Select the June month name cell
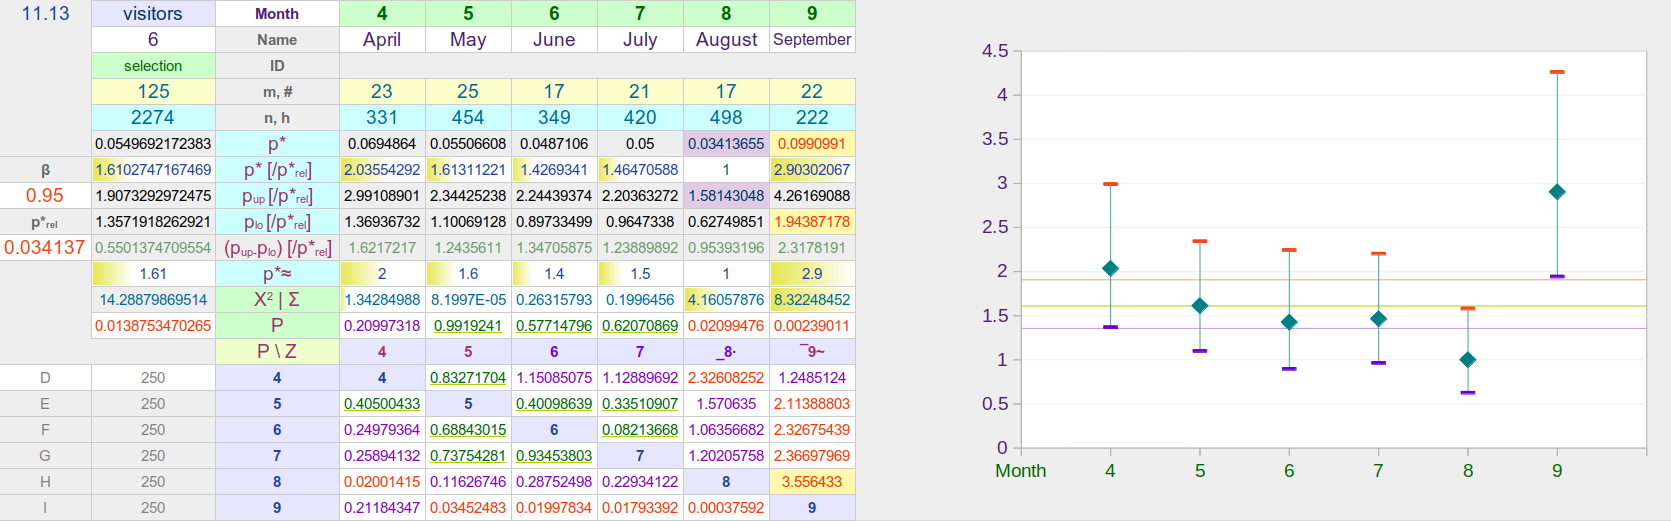The width and height of the screenshot is (1671, 521). (554, 39)
